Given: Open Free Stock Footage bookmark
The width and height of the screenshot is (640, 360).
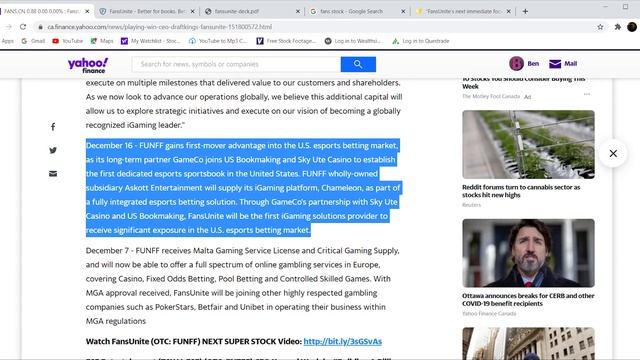Looking at the screenshot, I should click(286, 41).
